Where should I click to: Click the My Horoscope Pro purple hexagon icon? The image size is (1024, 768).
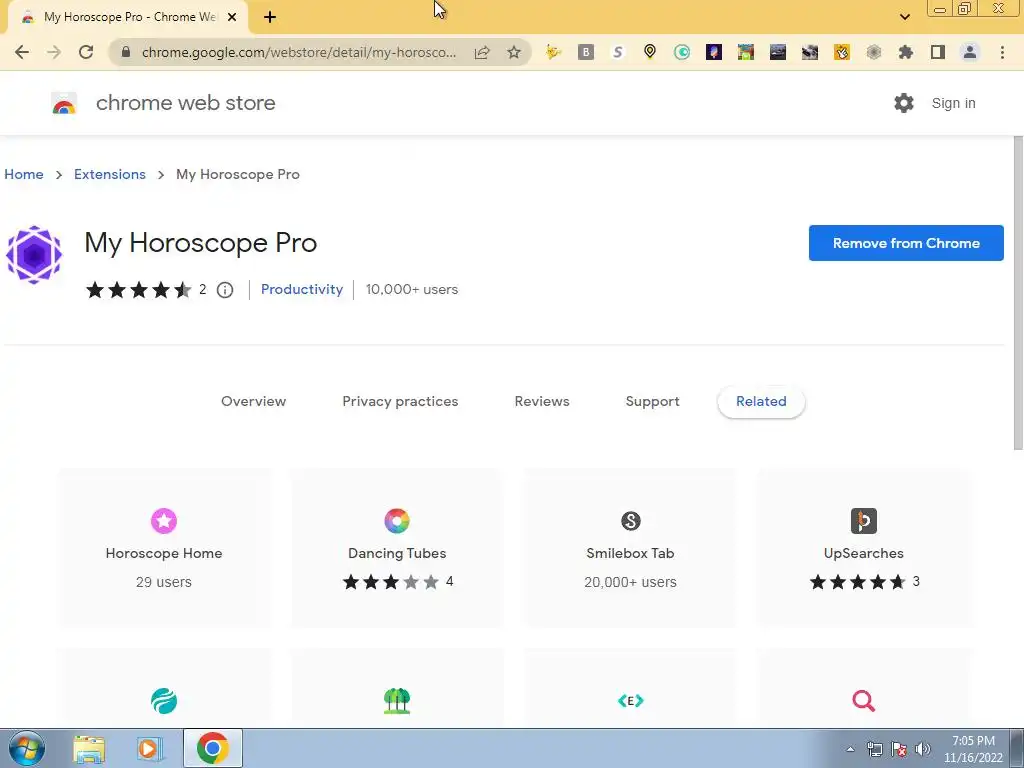coord(34,255)
